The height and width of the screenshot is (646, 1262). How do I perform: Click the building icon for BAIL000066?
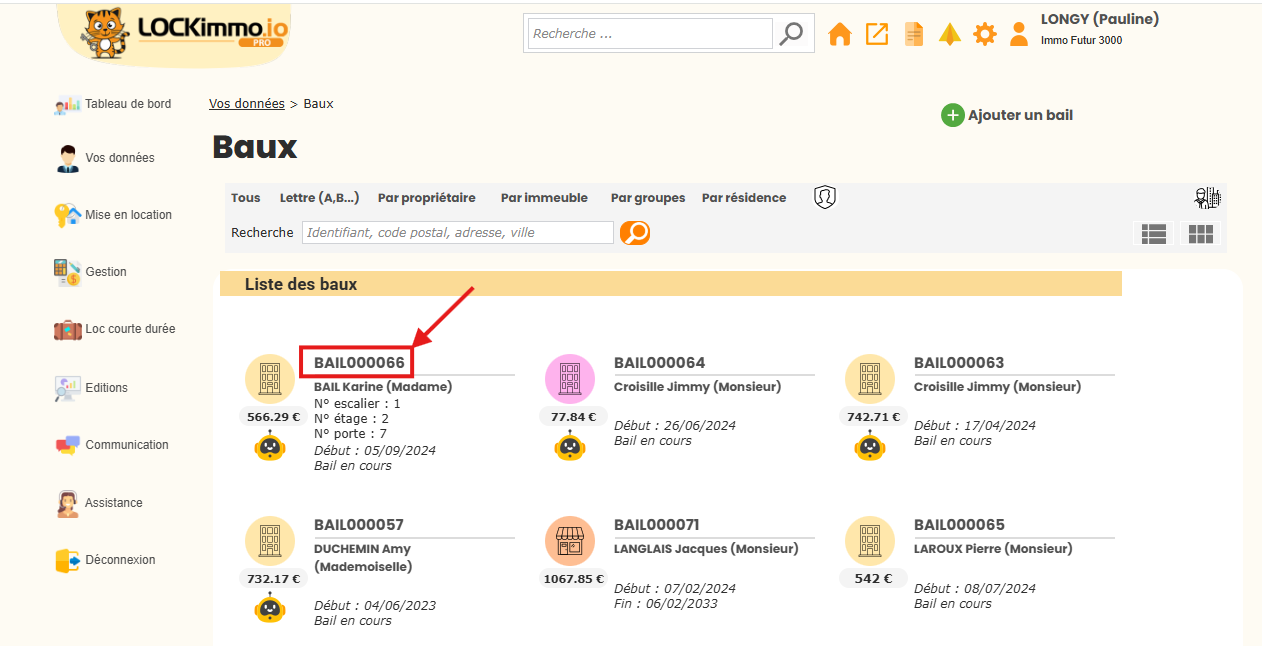270,379
